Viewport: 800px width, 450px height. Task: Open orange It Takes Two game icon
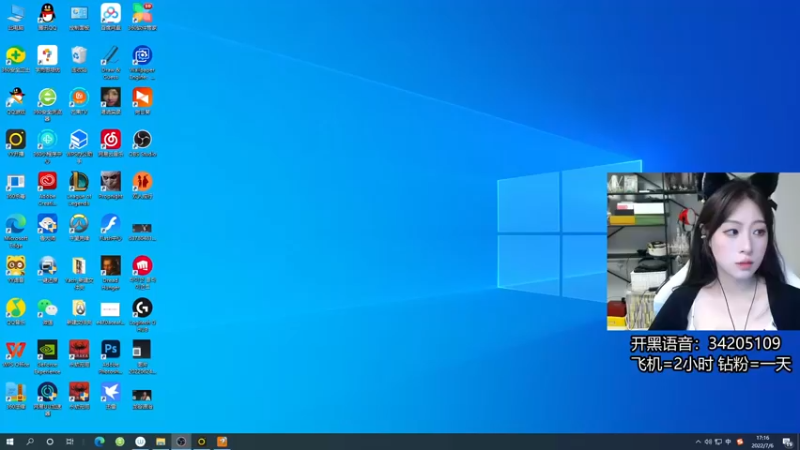click(142, 184)
